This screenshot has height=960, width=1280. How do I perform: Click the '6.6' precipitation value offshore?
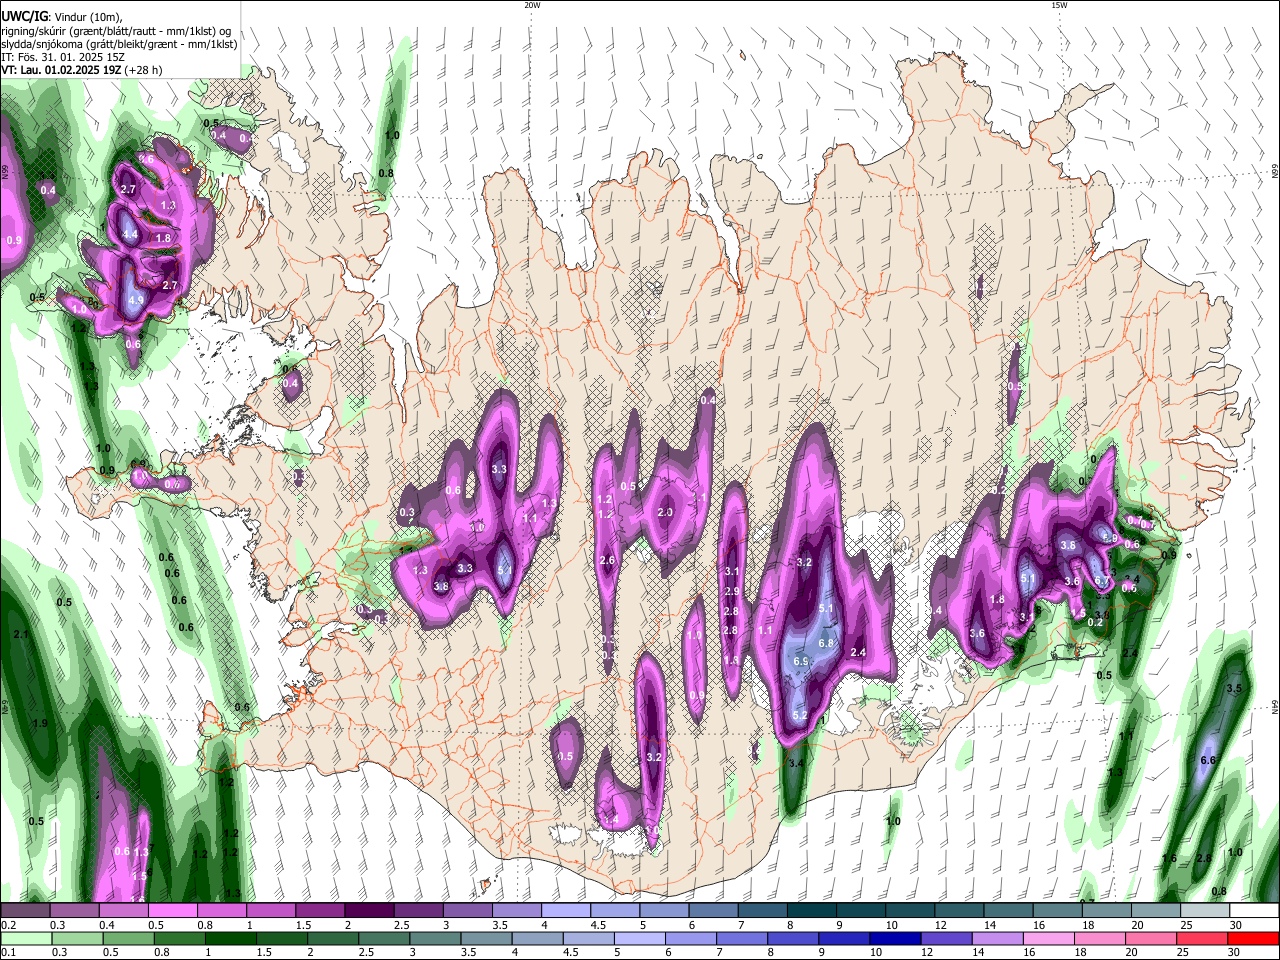click(x=1206, y=761)
